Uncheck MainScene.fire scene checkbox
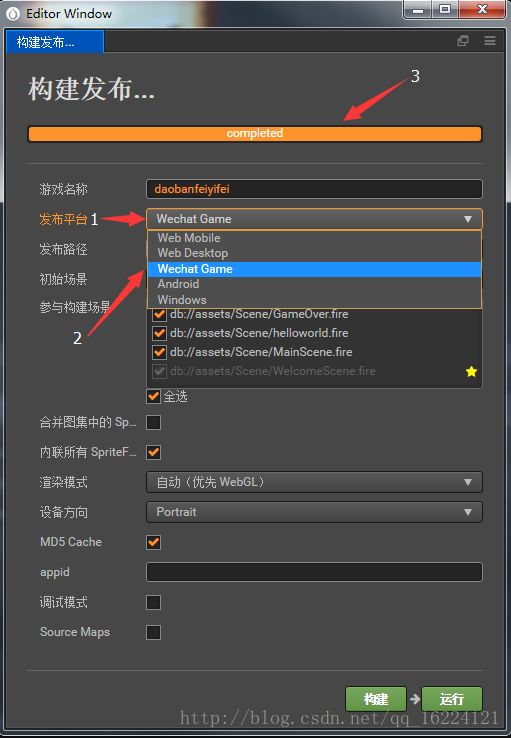 click(x=160, y=352)
